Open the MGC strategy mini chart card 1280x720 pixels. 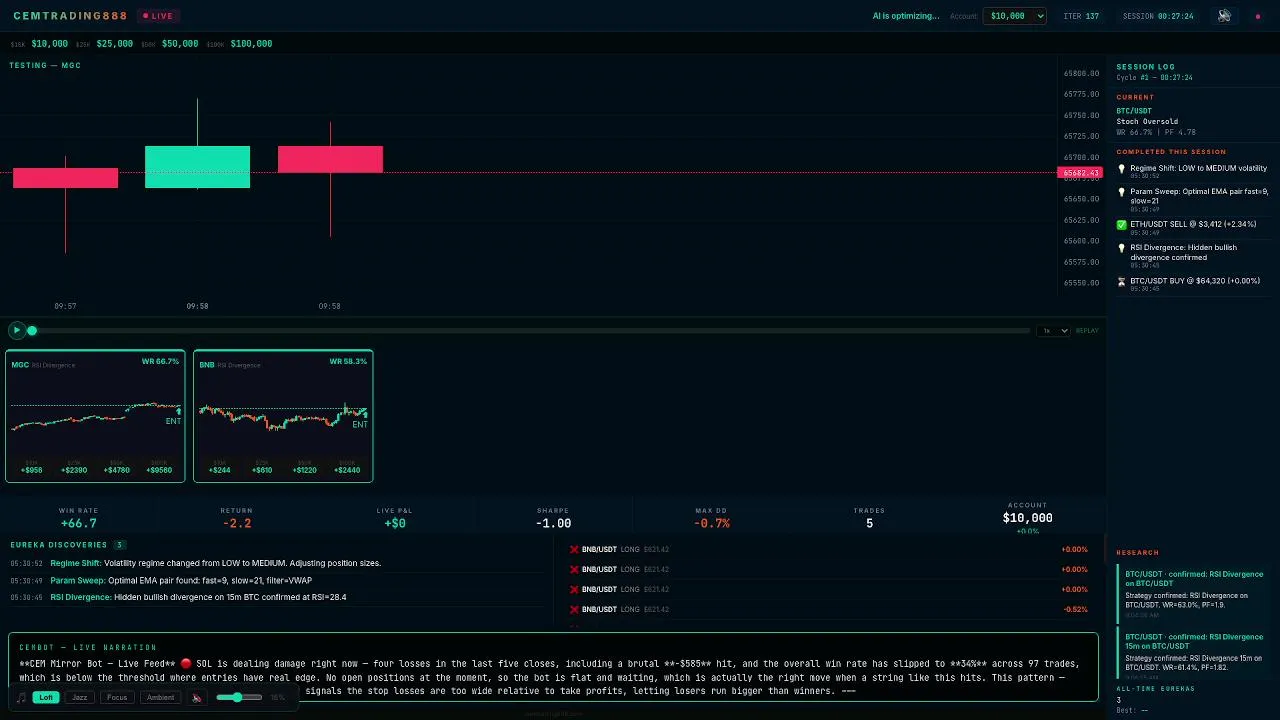pos(95,416)
